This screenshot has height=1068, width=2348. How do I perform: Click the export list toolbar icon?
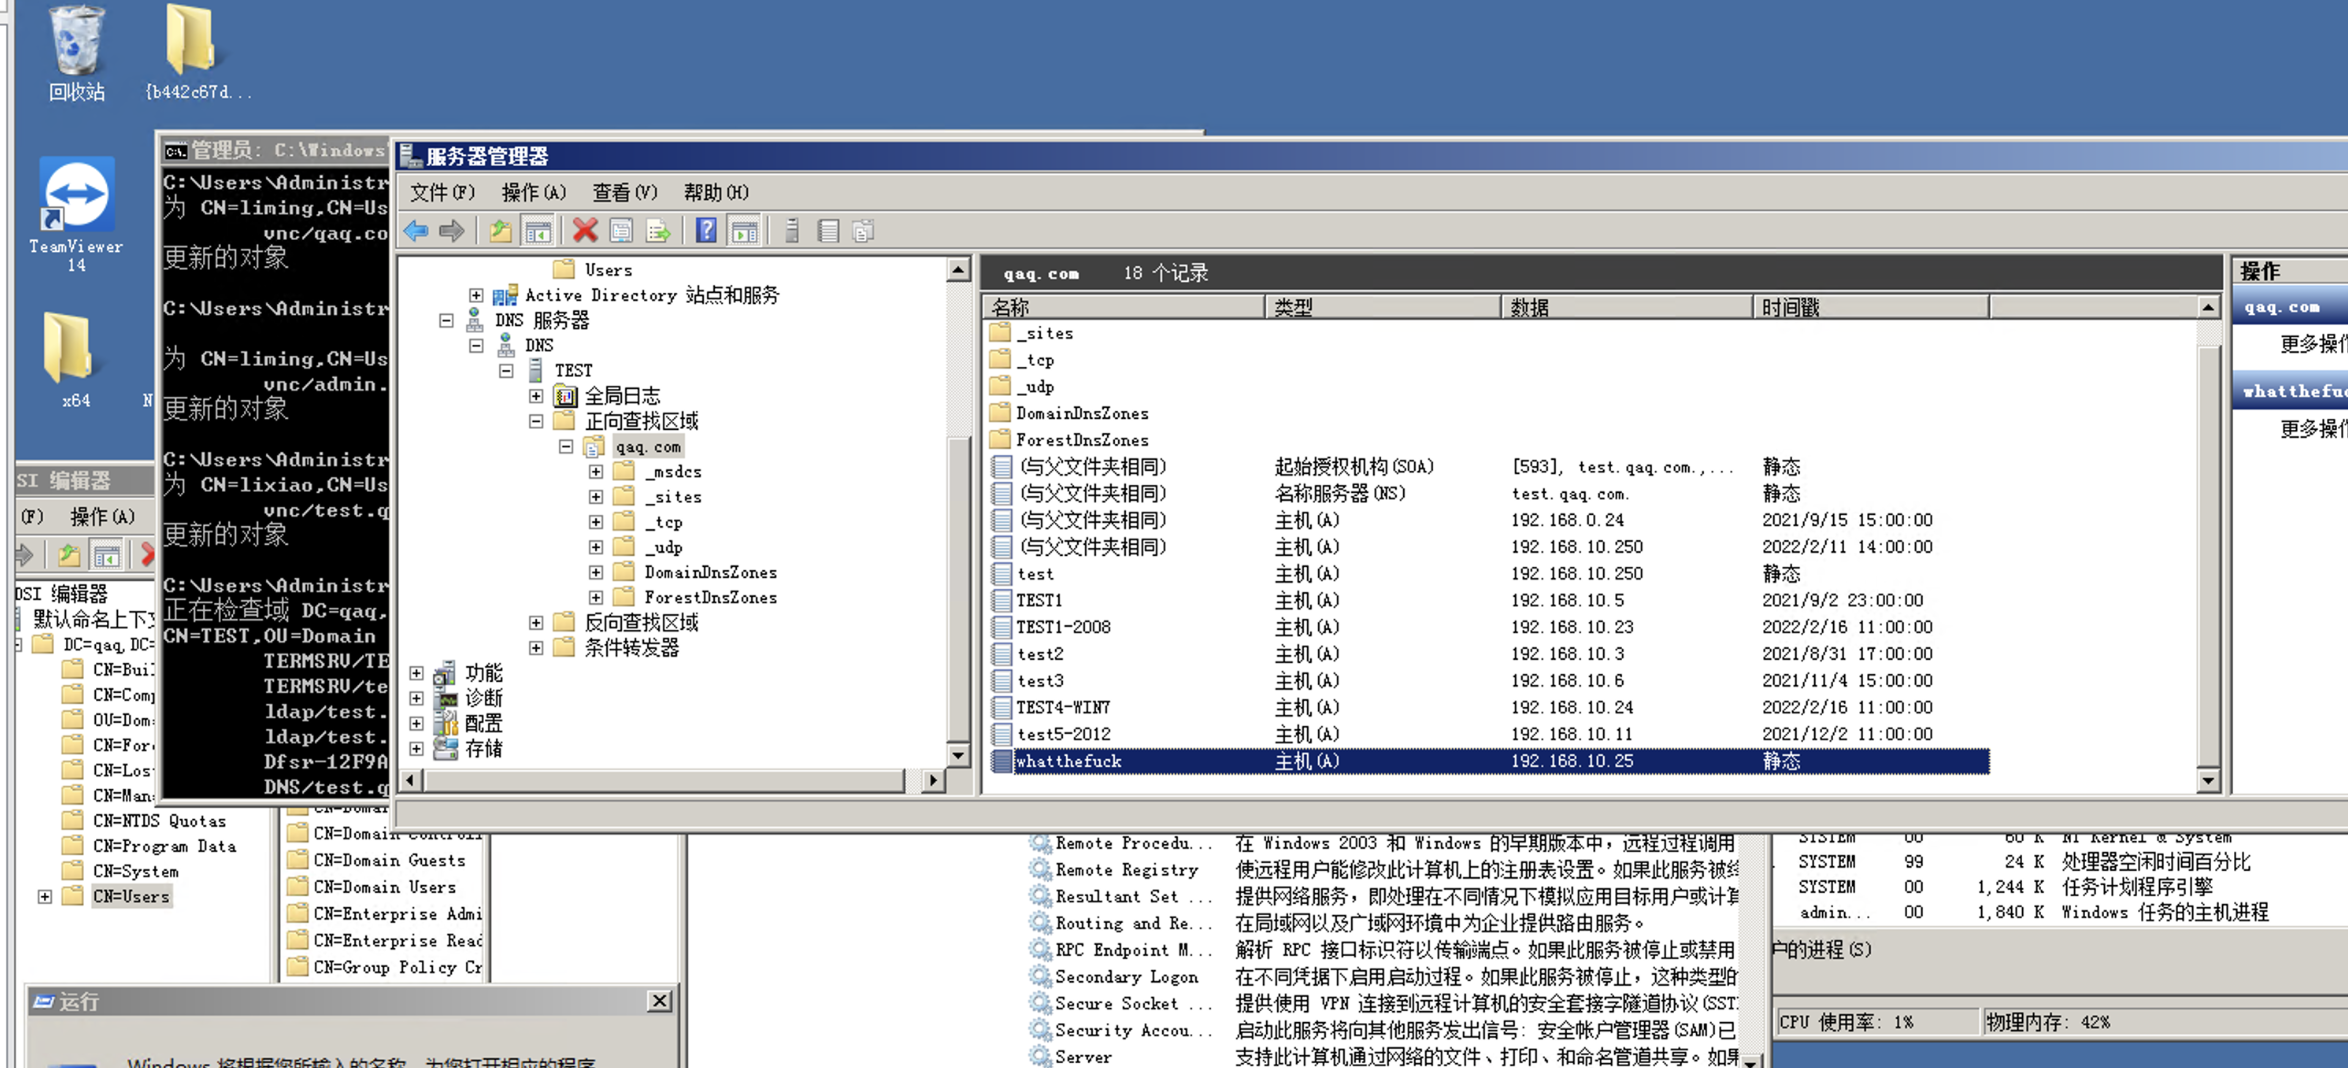(x=658, y=230)
